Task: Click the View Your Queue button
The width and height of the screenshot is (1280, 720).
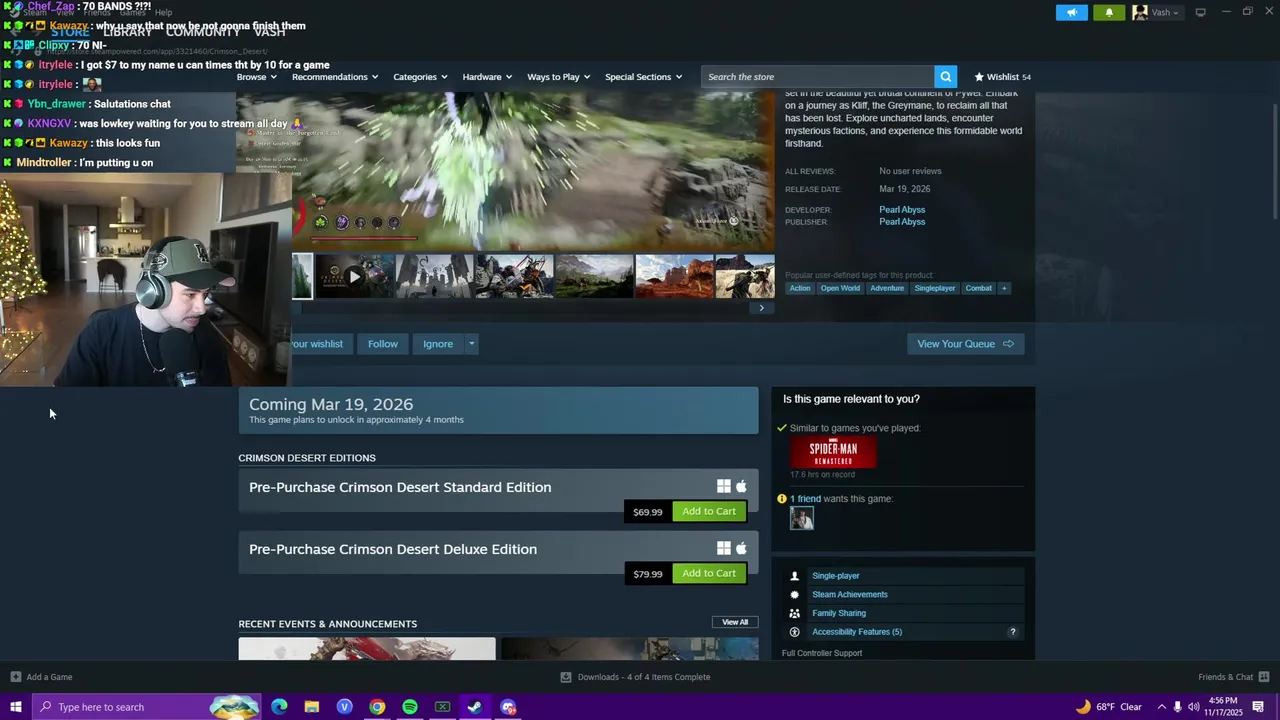Action: coord(965,344)
